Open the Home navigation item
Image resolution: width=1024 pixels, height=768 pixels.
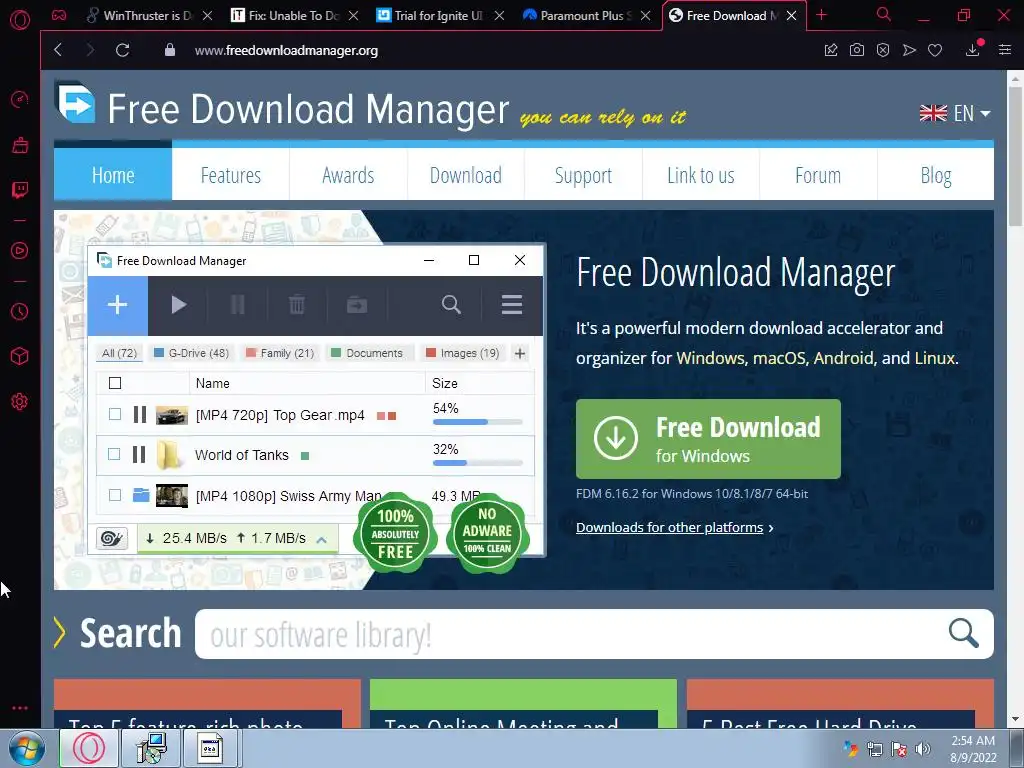click(113, 175)
